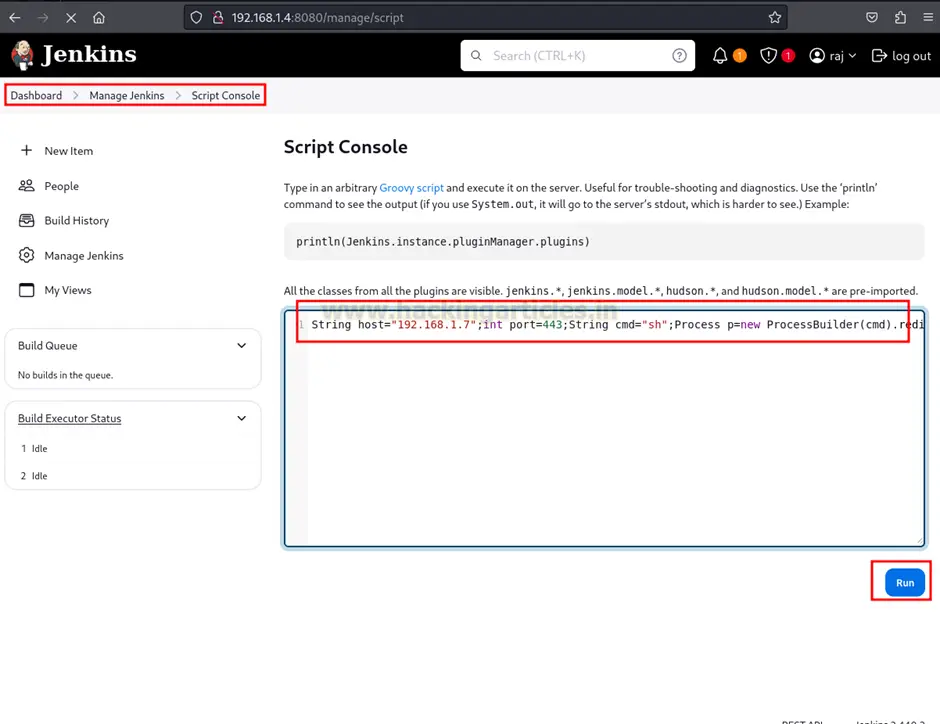940x724 pixels.
Task: Open Manage Jenkins sidebar label
Action: tap(84, 256)
